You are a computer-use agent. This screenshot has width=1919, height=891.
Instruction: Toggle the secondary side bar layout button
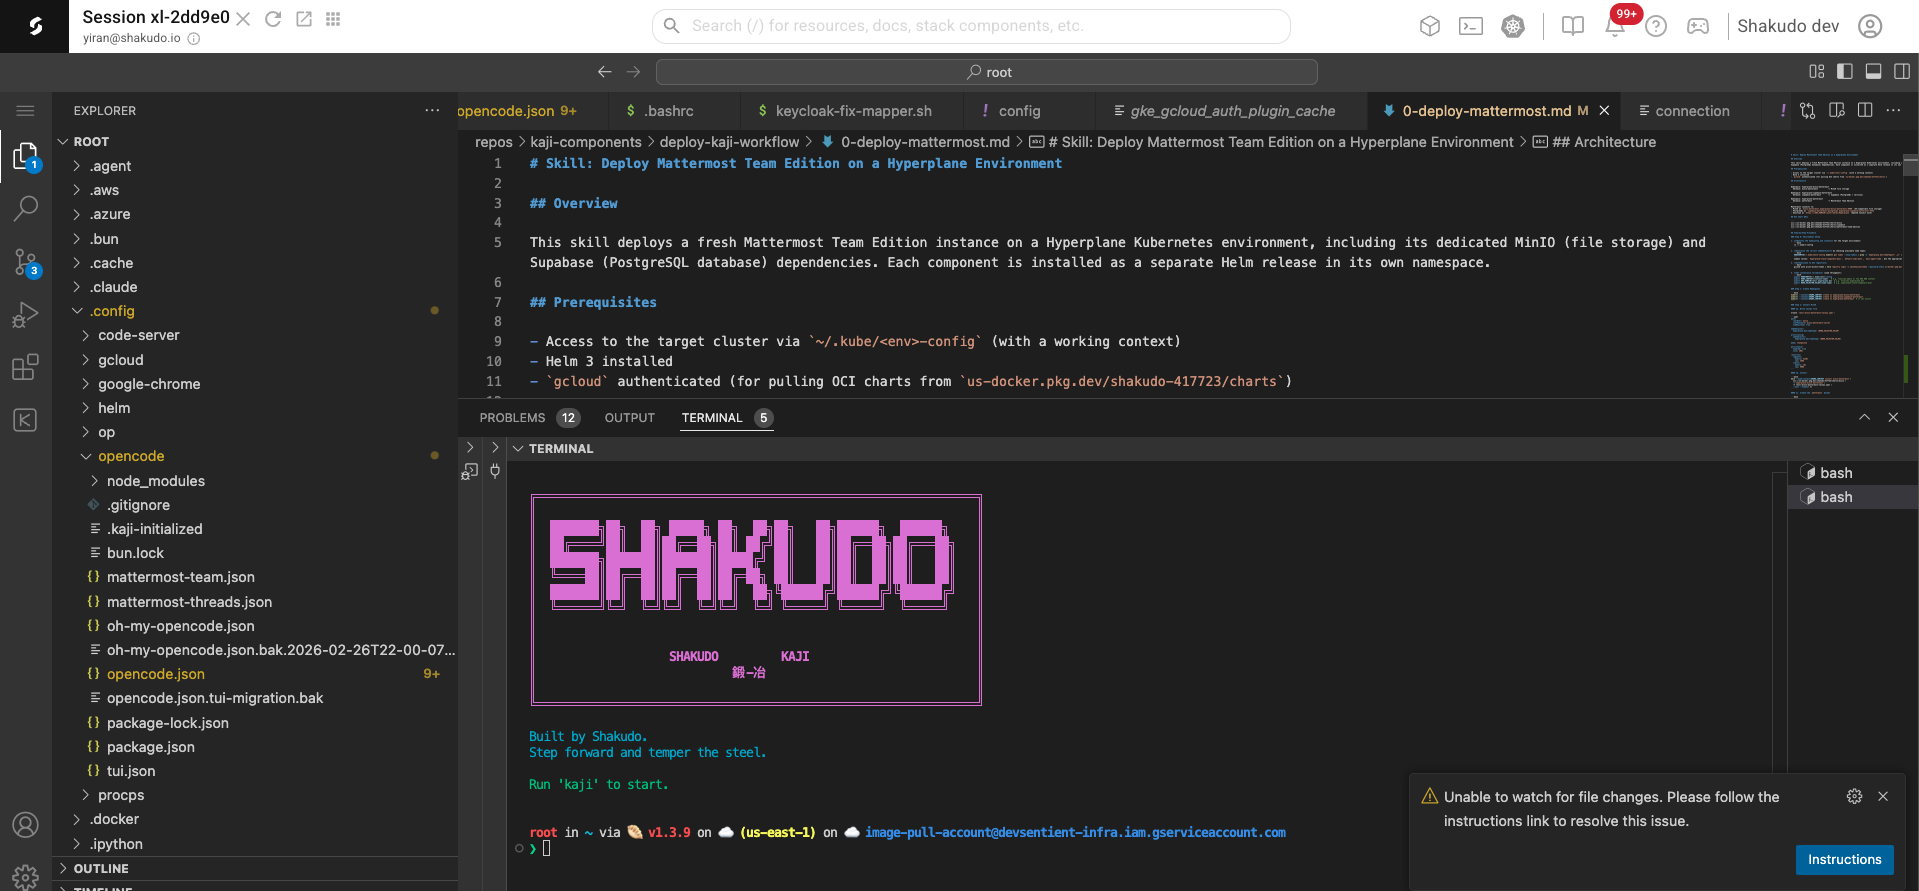[x=1901, y=72]
